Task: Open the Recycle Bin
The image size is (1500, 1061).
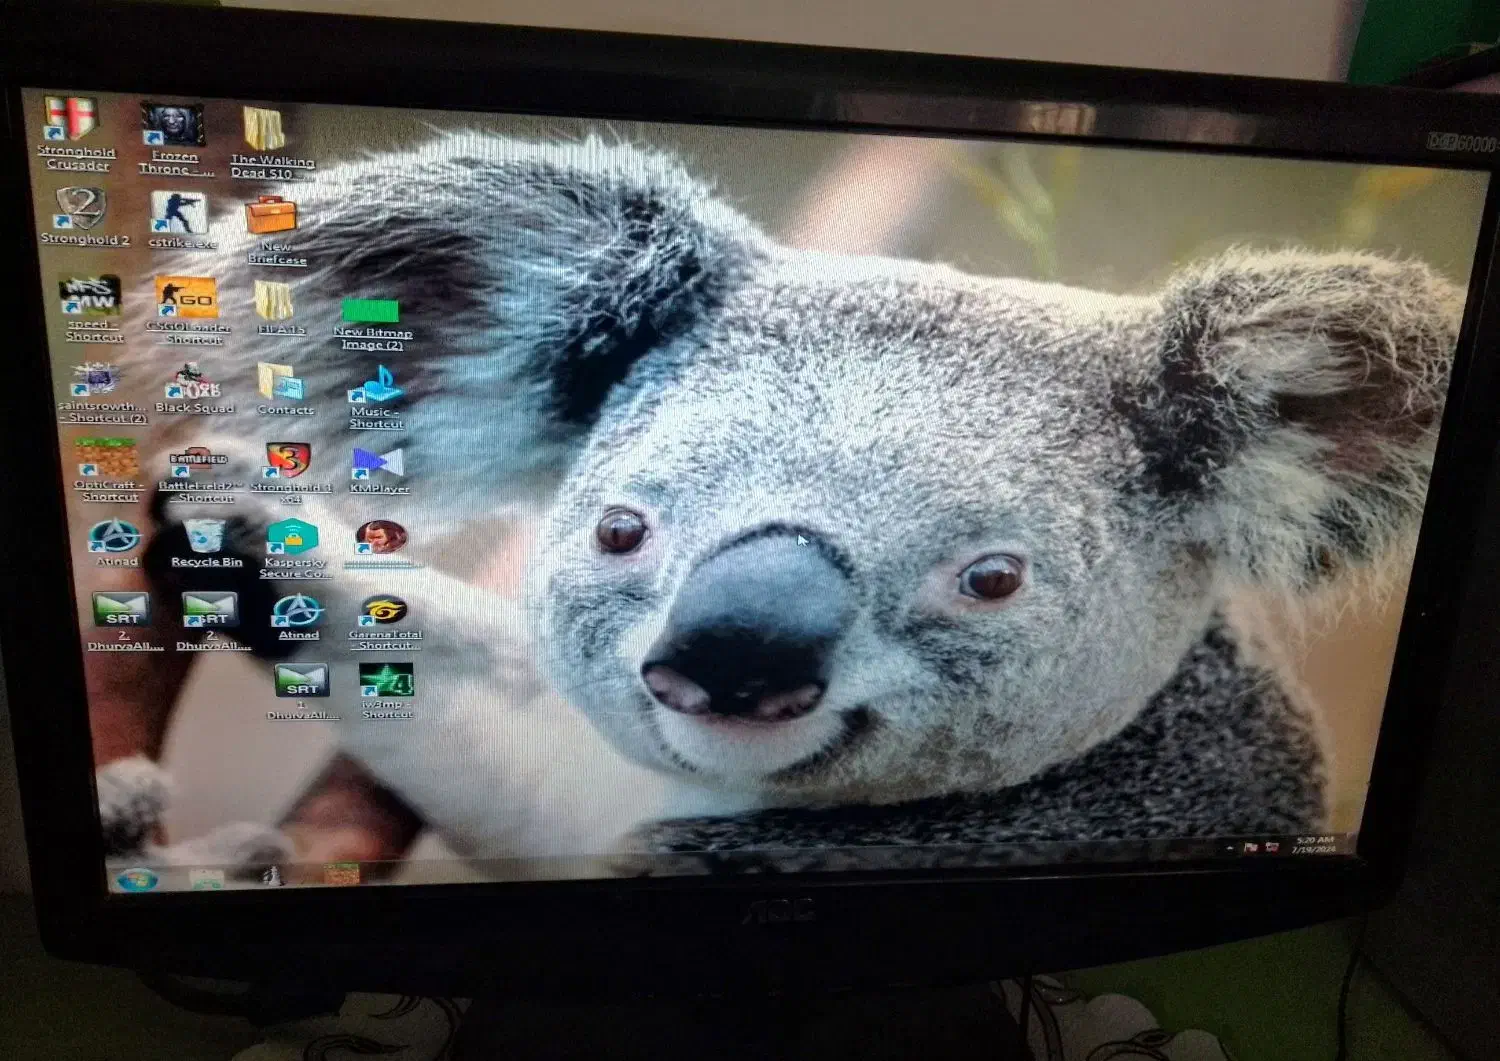Action: click(206, 538)
